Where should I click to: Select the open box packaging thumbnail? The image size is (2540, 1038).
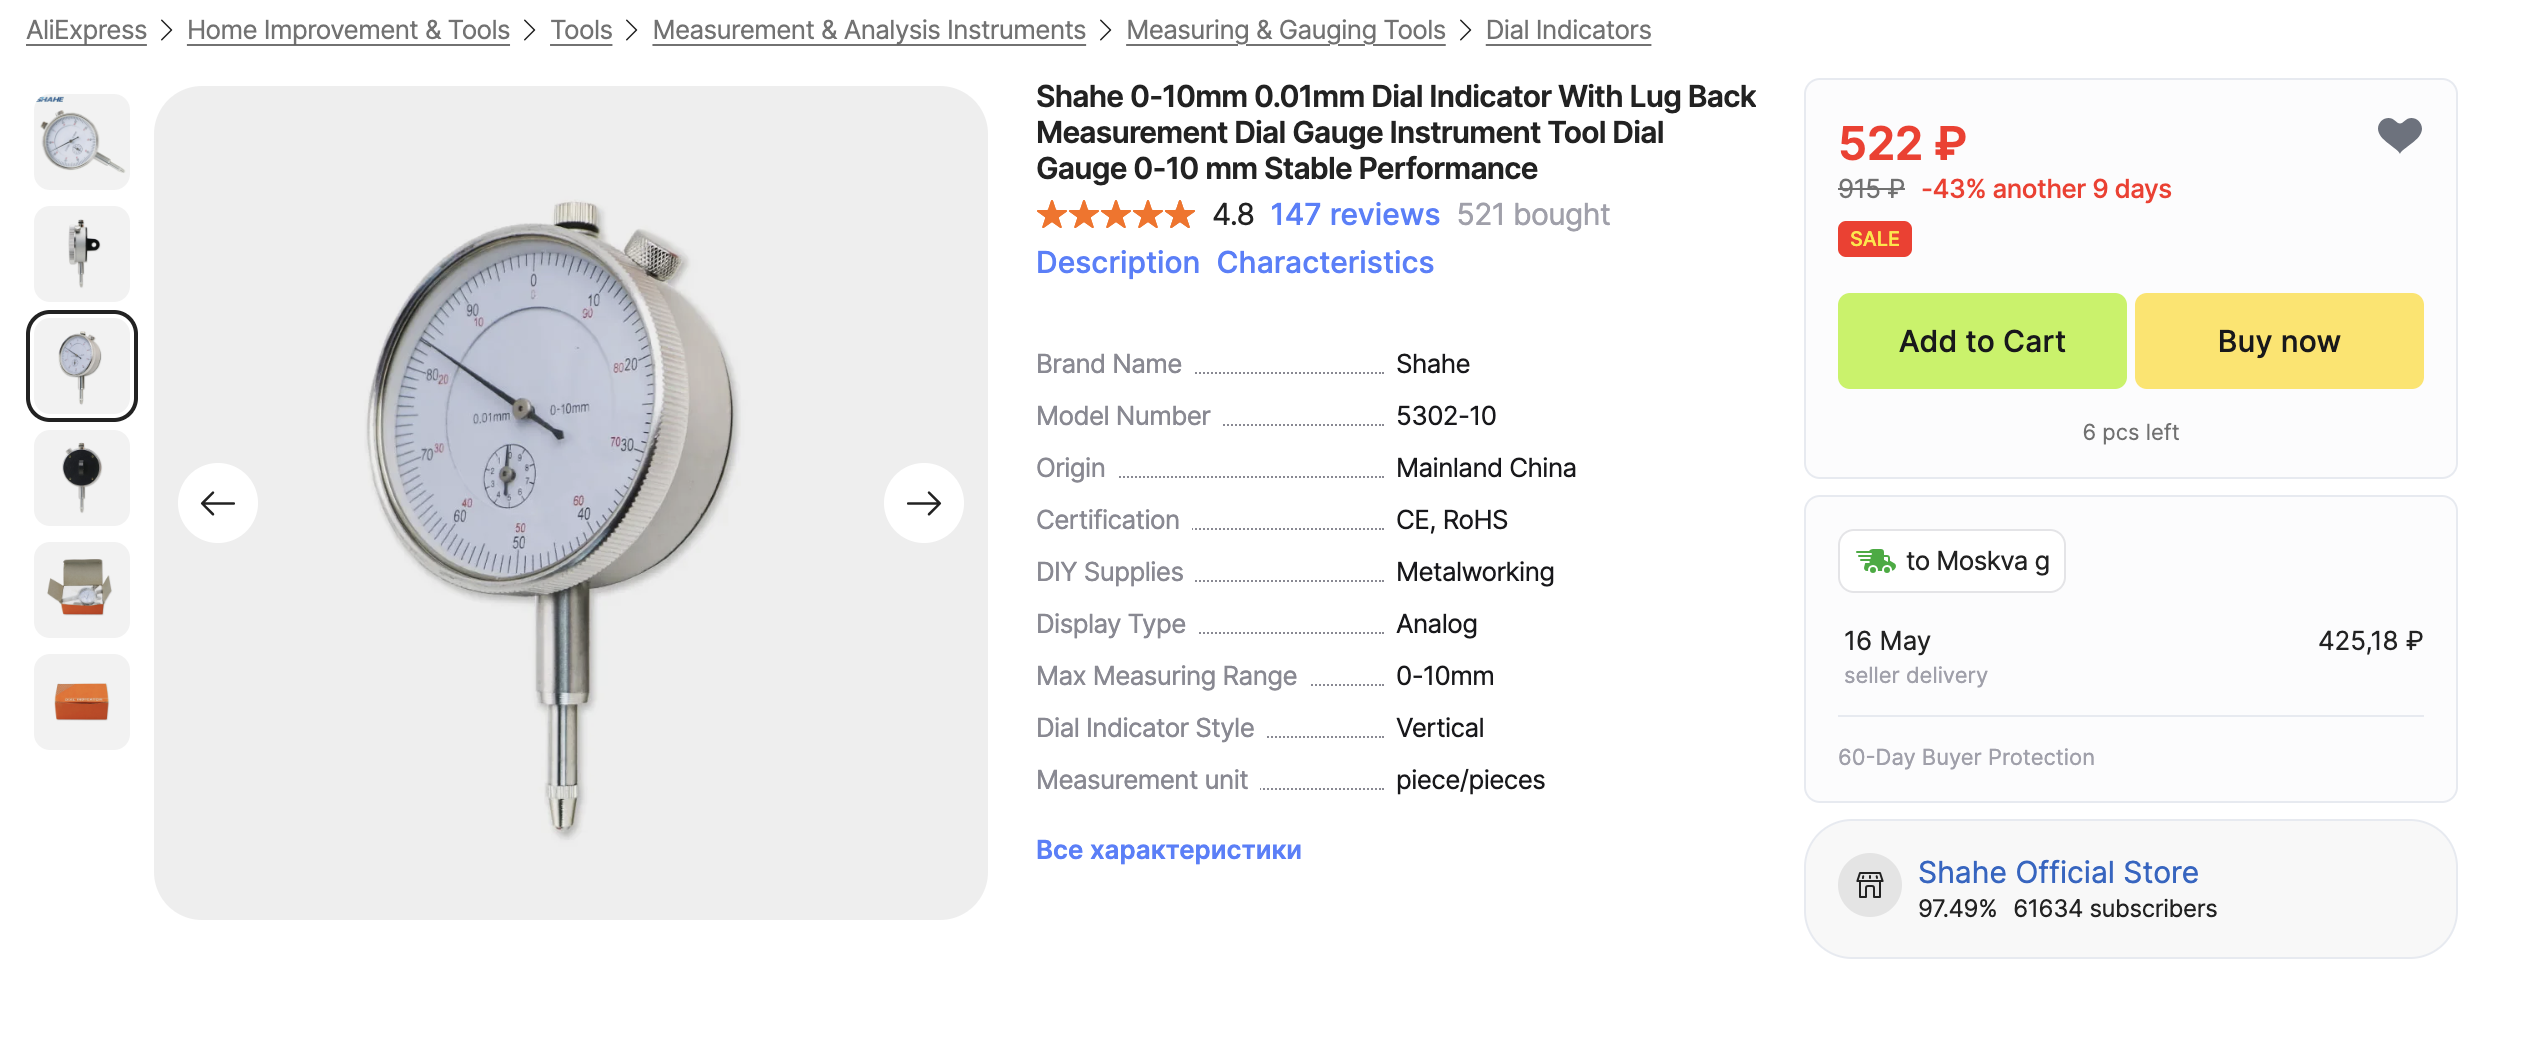[x=82, y=590]
